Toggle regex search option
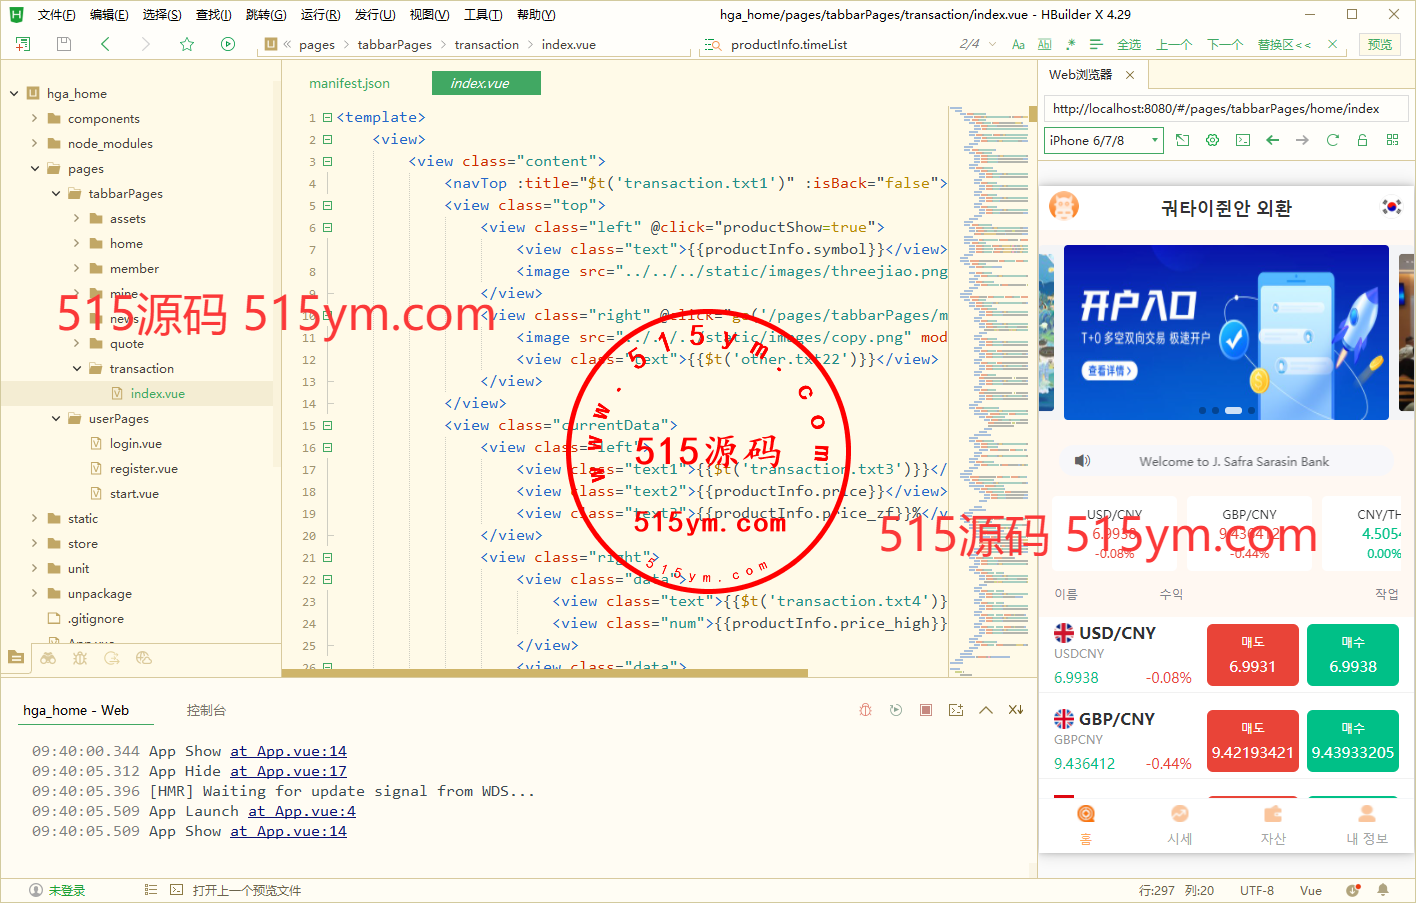Viewport: 1416px width, 903px height. coord(1071,44)
